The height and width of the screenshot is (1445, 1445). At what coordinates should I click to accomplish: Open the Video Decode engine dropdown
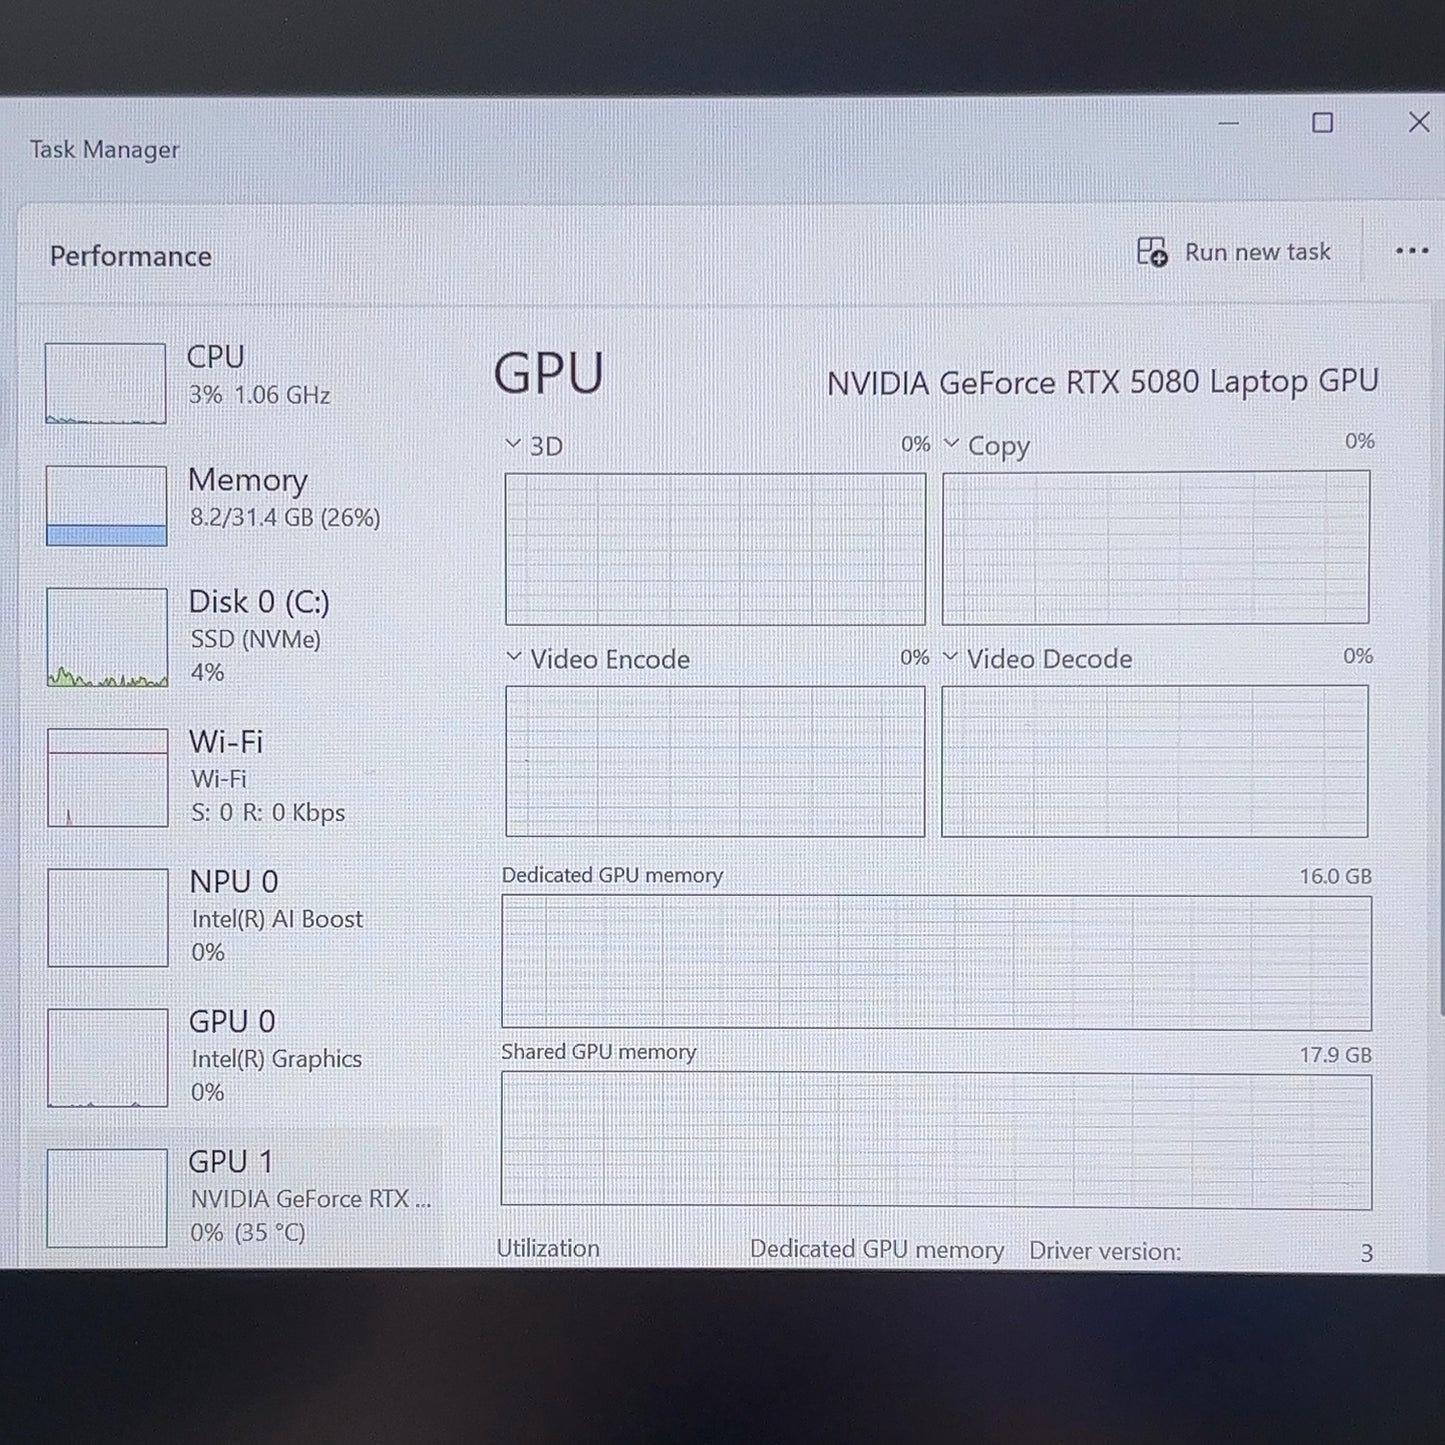(x=950, y=656)
